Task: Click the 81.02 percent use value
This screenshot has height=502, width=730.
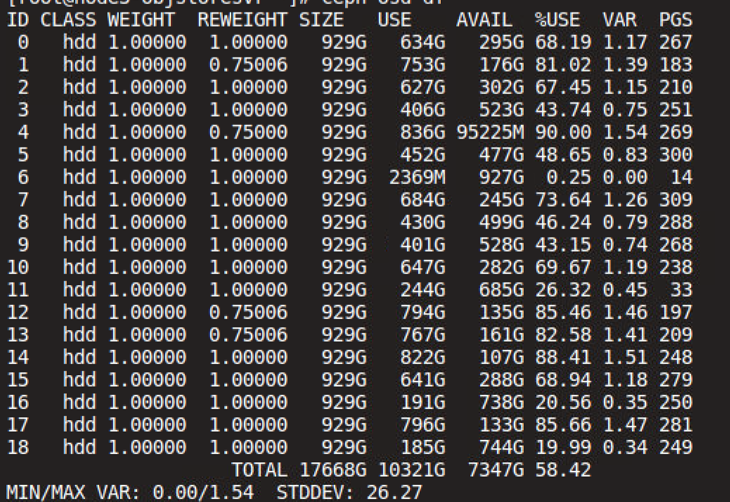Action: click(563, 65)
